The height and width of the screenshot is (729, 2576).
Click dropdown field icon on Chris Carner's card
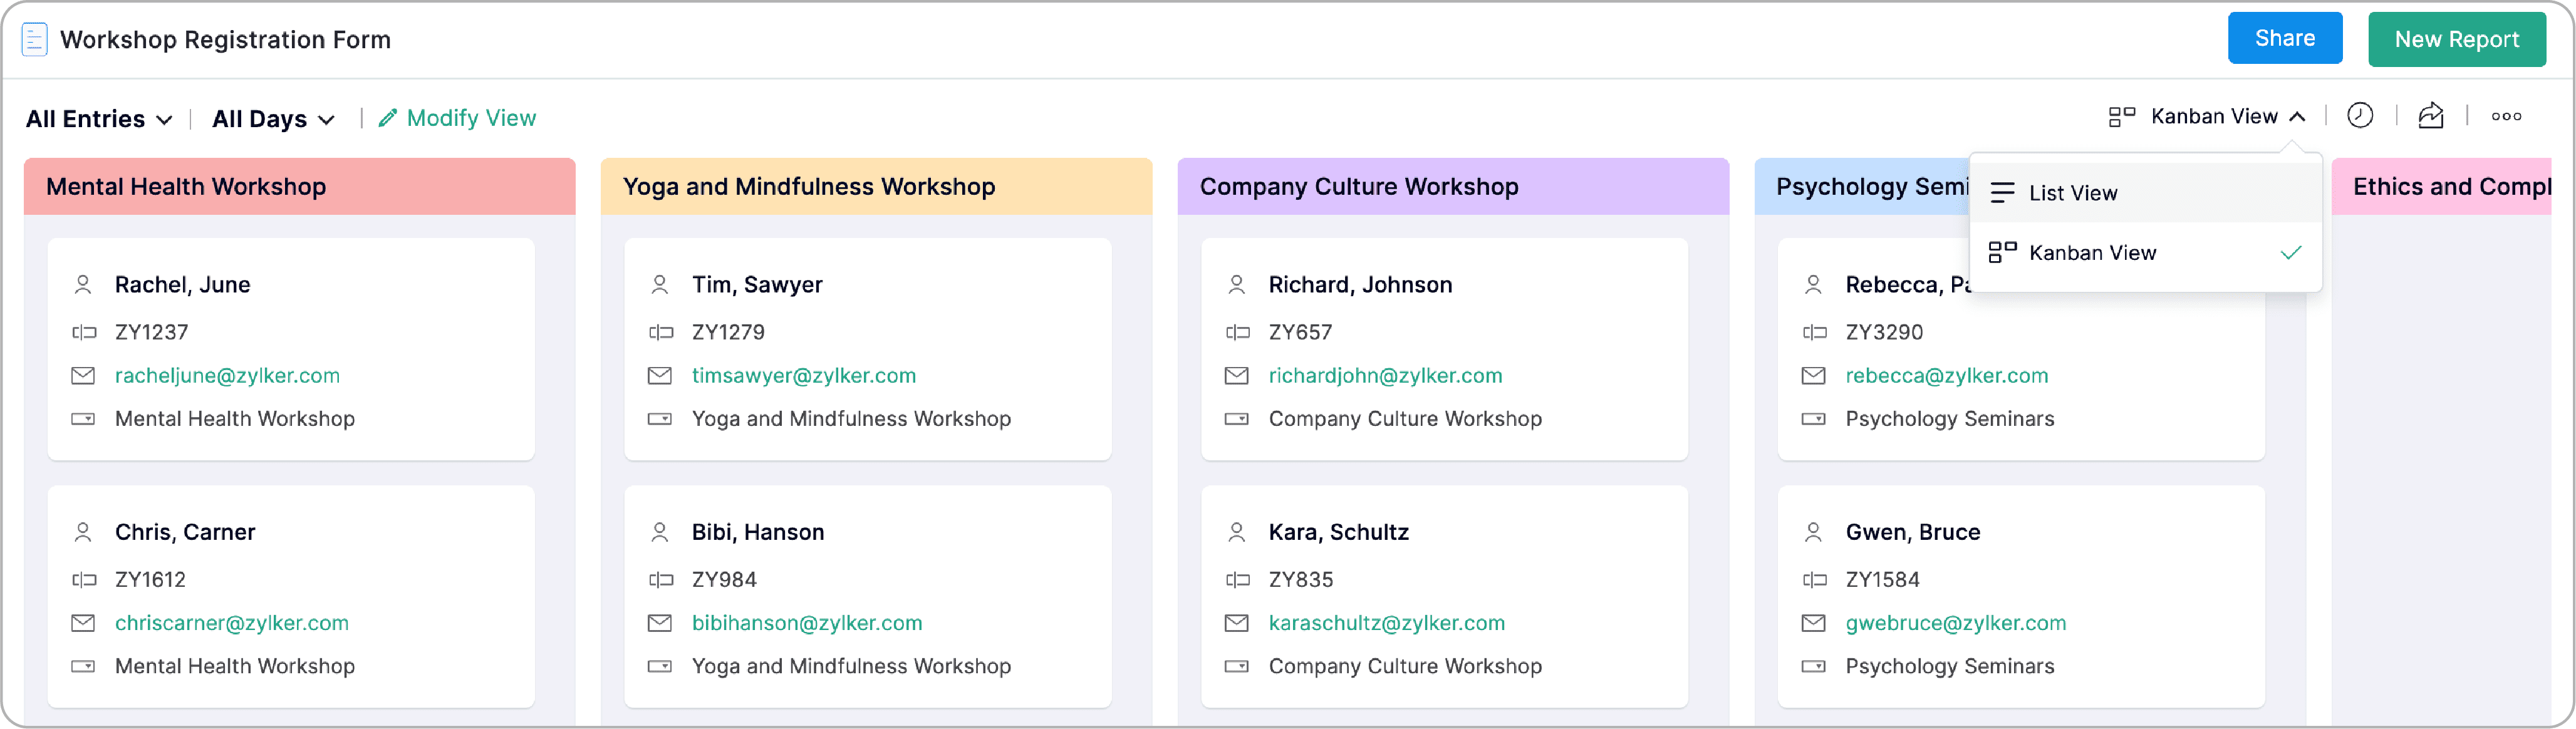83,666
